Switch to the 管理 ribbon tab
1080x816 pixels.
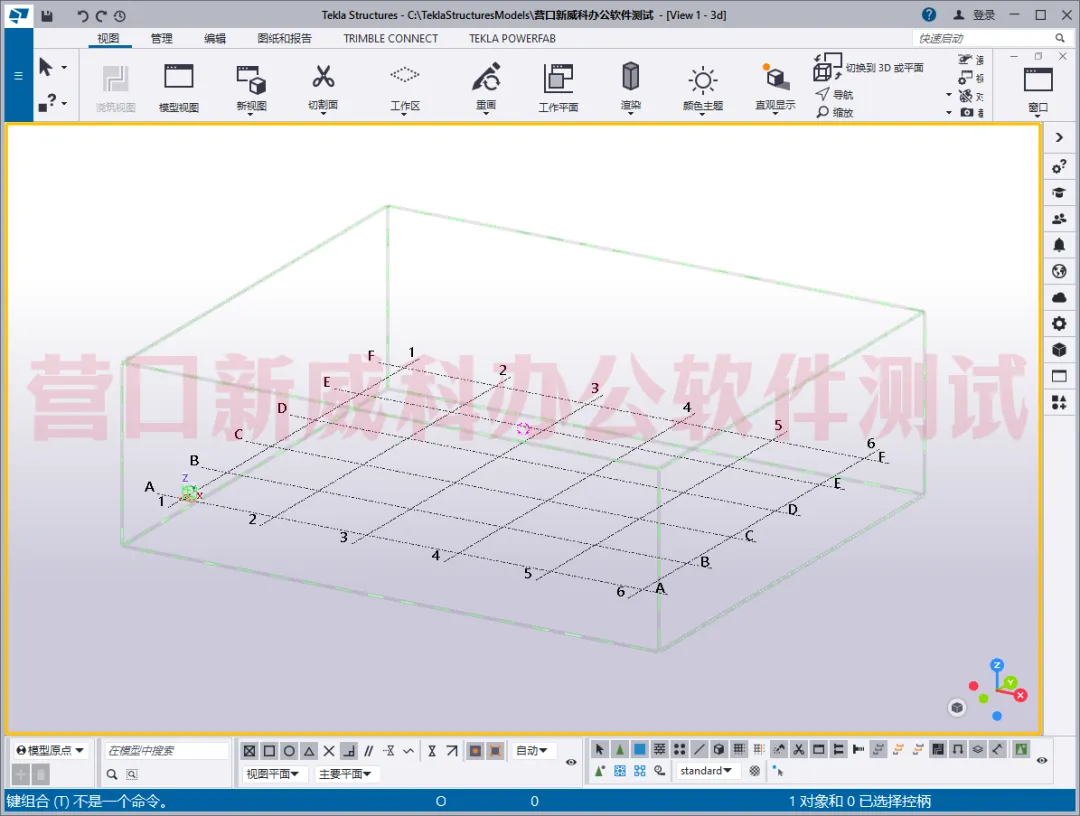[161, 38]
